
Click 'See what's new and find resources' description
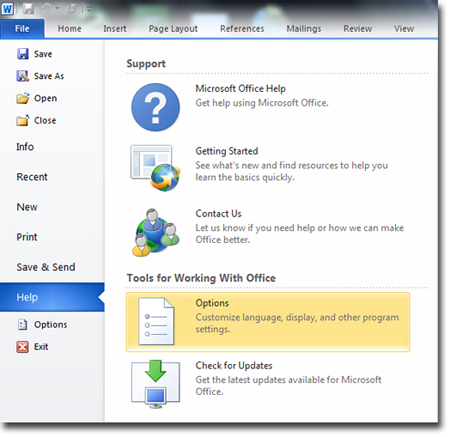click(292, 171)
